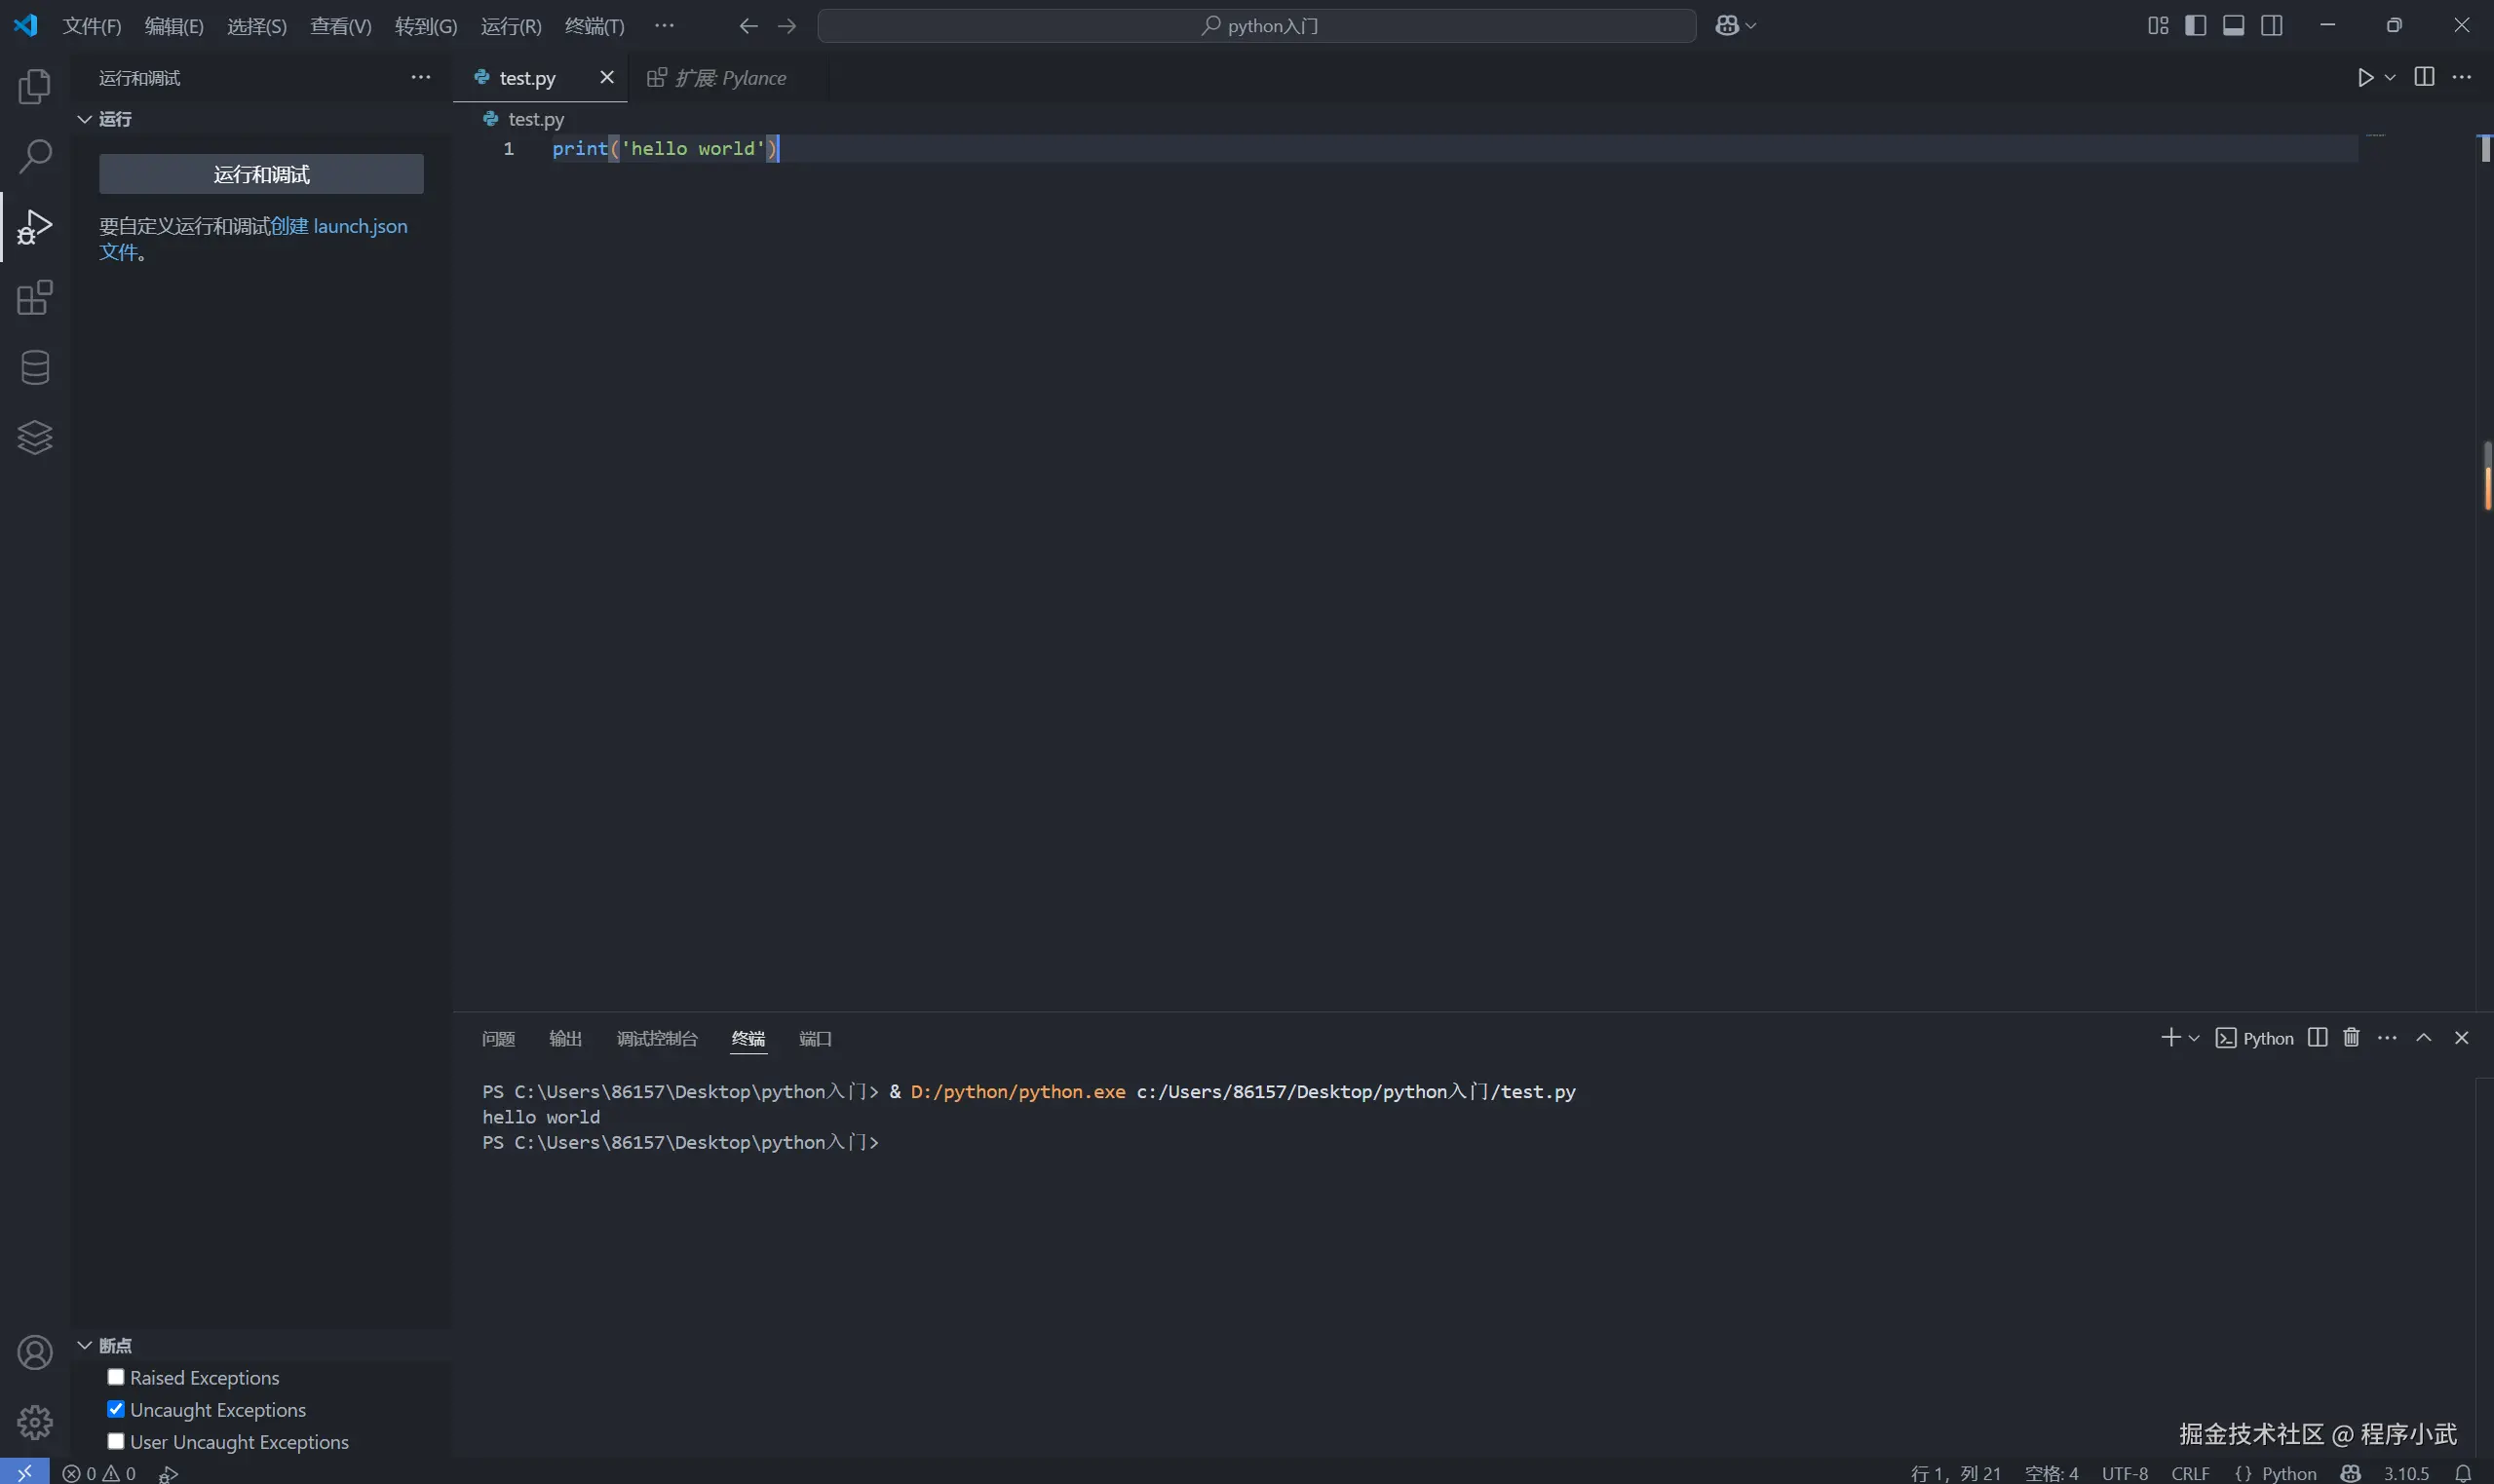The width and height of the screenshot is (2494, 1484).
Task: Enable User Uncaught Exceptions breakpoint
Action: pos(116,1441)
